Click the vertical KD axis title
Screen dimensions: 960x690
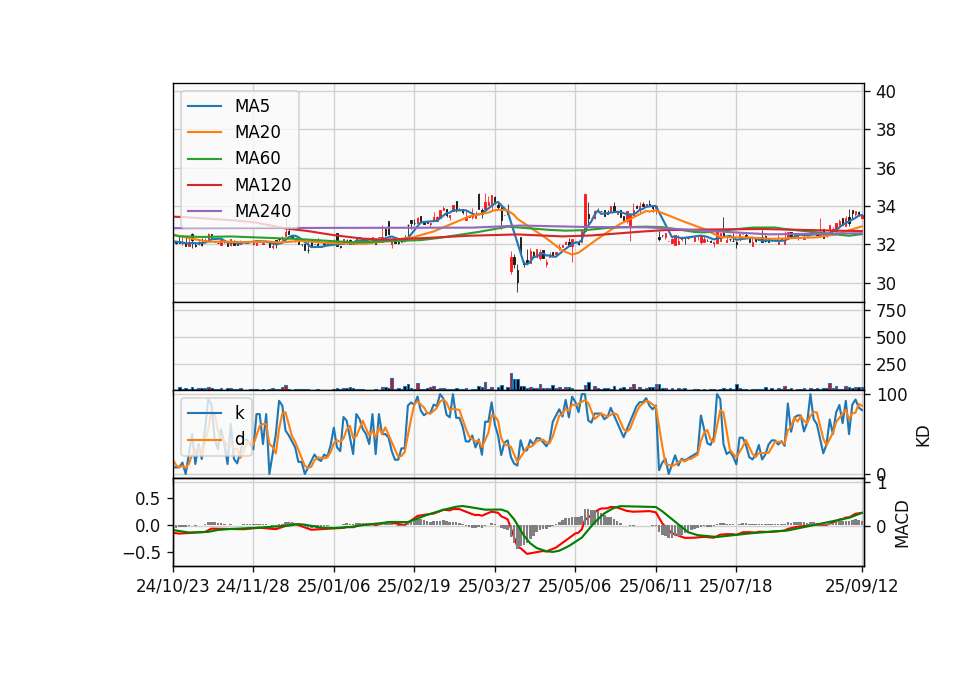(923, 436)
